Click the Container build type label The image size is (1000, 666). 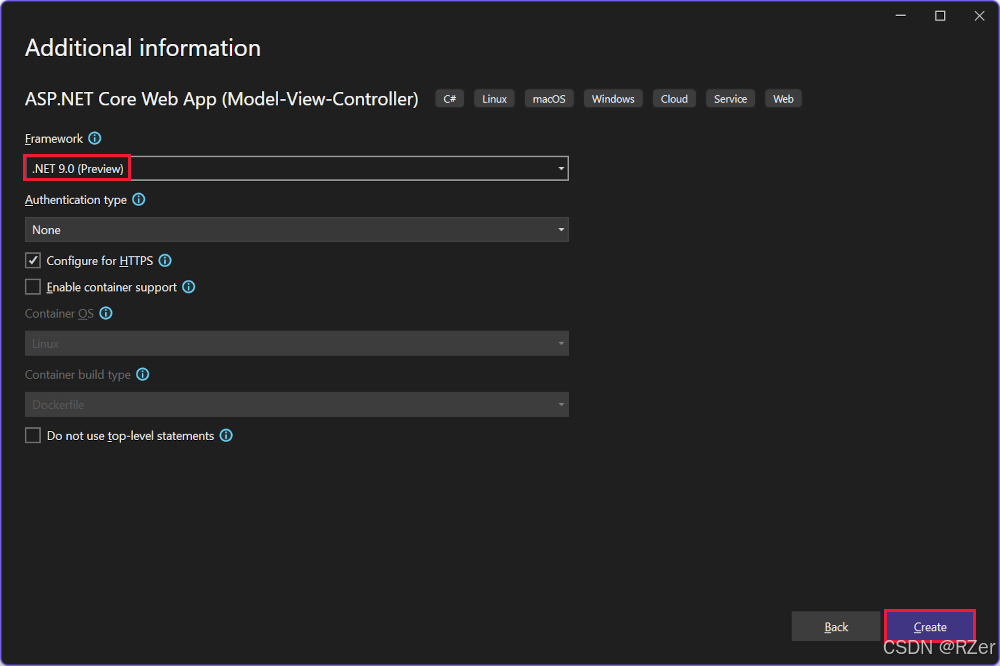tap(78, 374)
